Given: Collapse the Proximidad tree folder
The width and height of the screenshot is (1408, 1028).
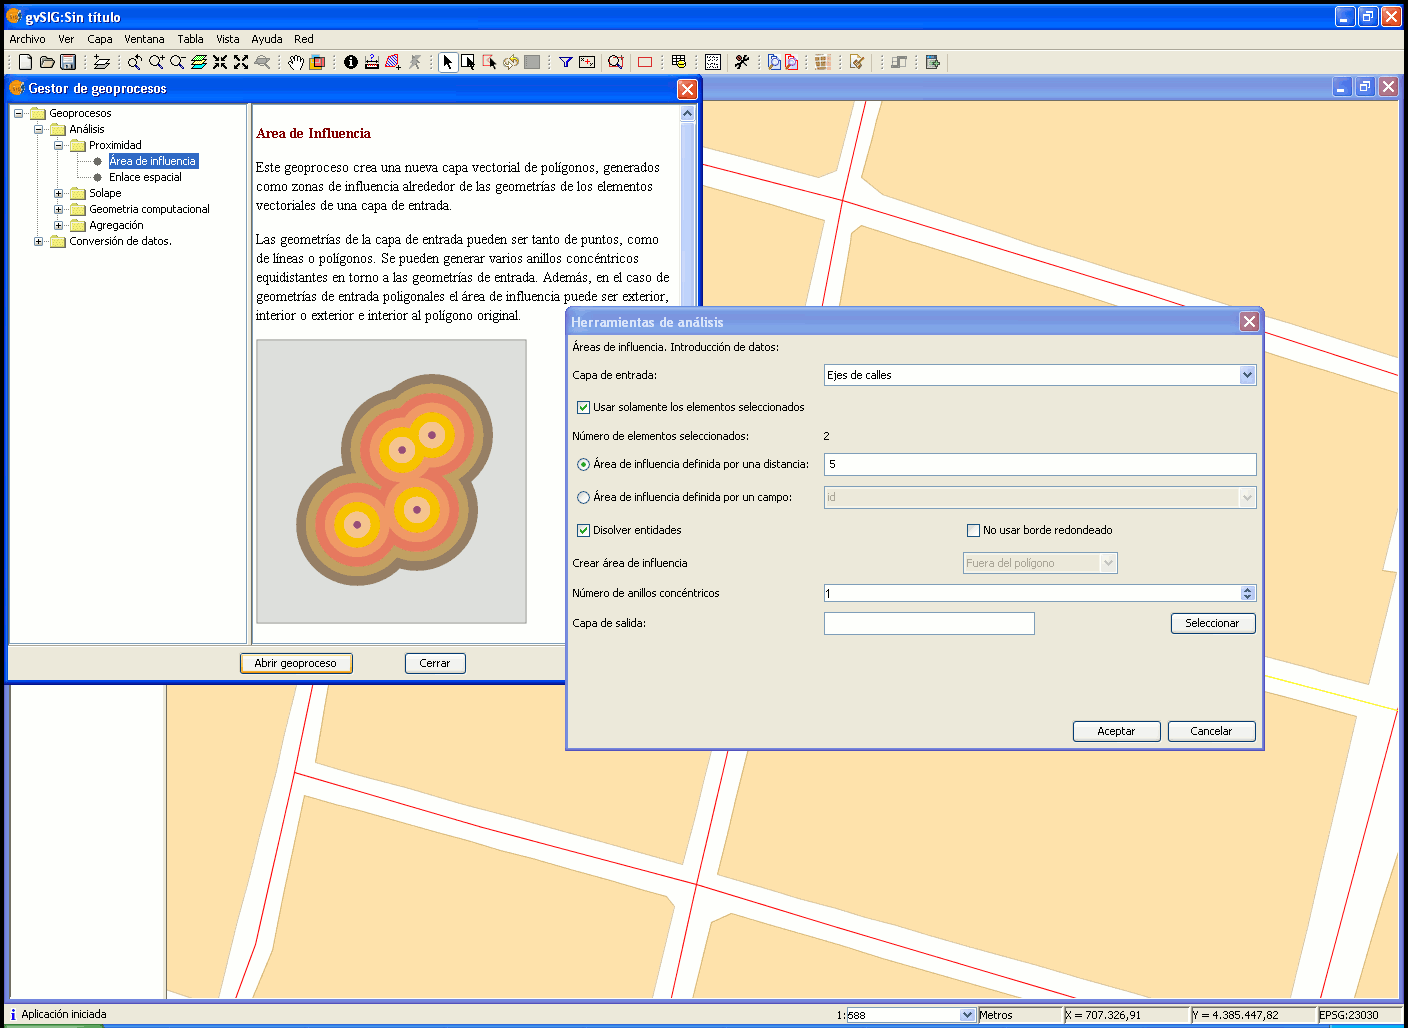Looking at the screenshot, I should click(x=58, y=145).
